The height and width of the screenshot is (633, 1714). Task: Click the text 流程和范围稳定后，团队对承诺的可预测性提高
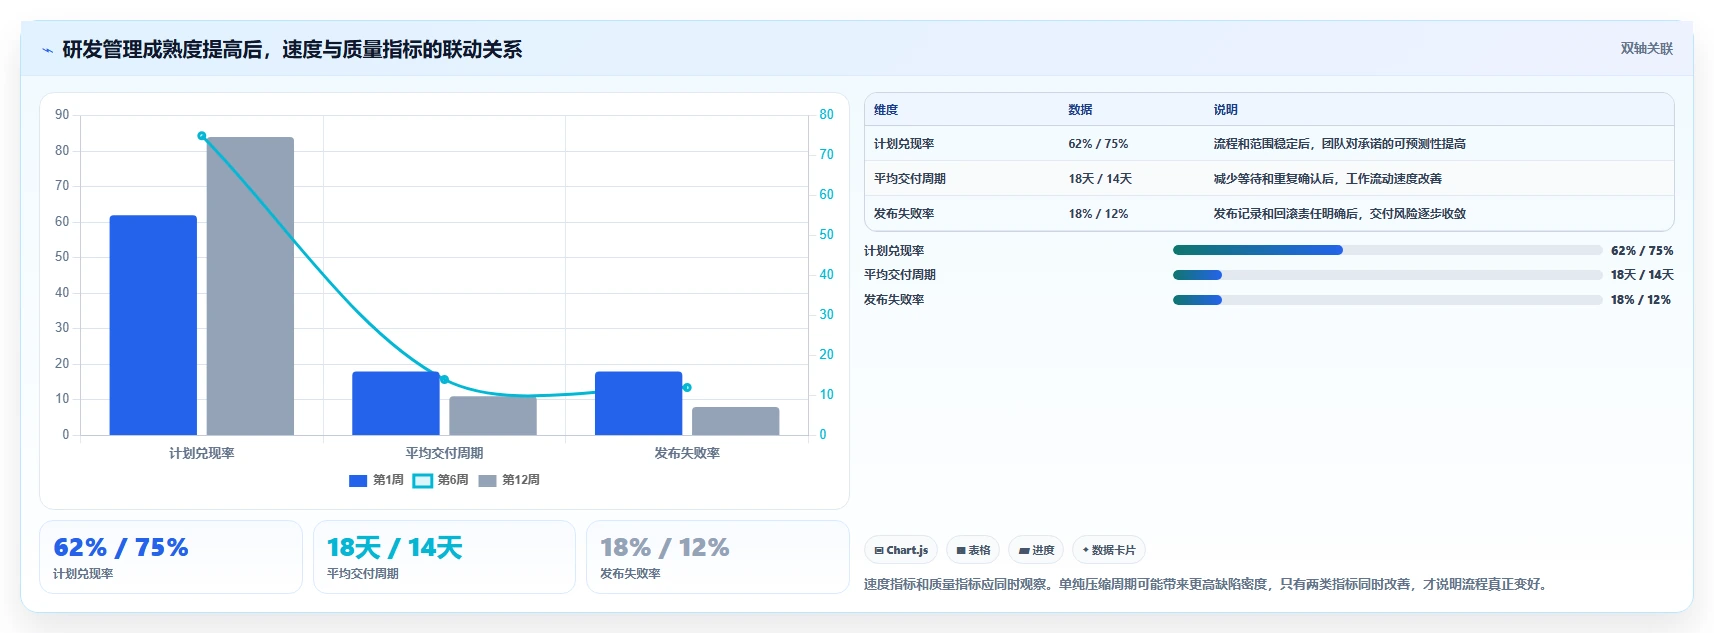click(1340, 144)
